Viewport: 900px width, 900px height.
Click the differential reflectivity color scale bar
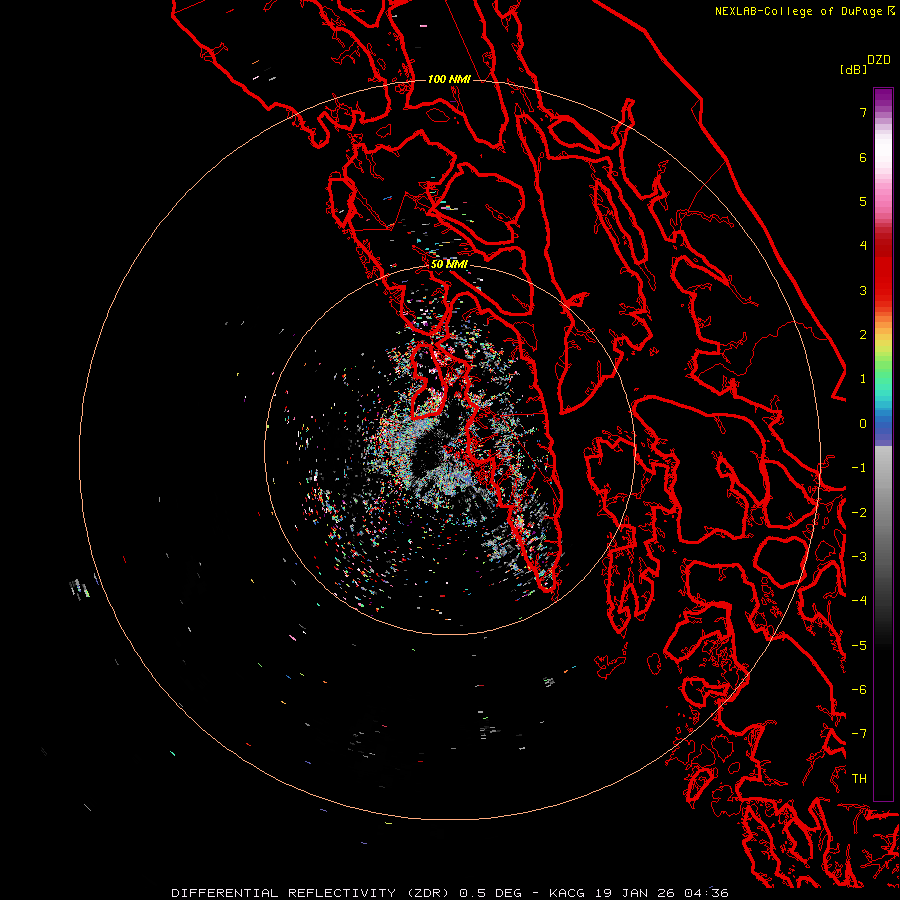point(883,444)
